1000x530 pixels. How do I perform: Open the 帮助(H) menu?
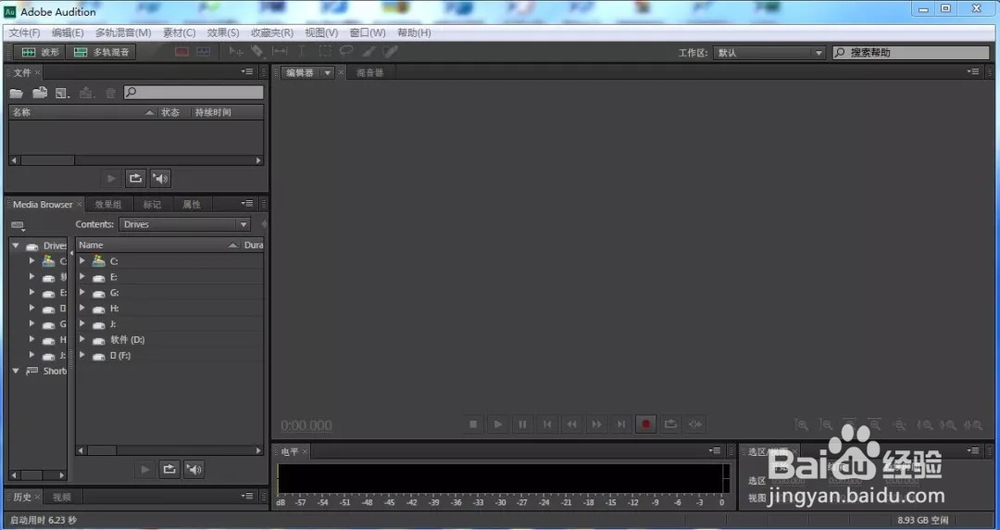tap(414, 33)
